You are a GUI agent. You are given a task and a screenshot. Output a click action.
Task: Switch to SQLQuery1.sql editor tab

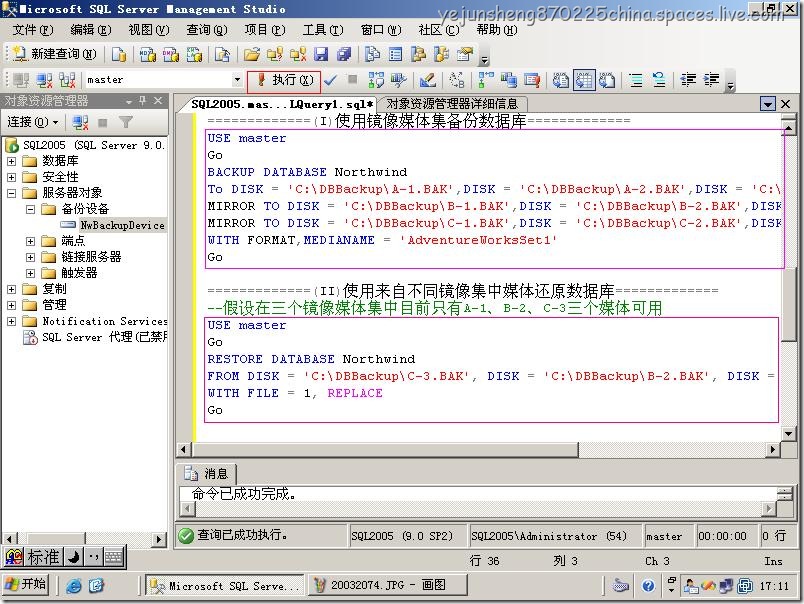point(282,104)
